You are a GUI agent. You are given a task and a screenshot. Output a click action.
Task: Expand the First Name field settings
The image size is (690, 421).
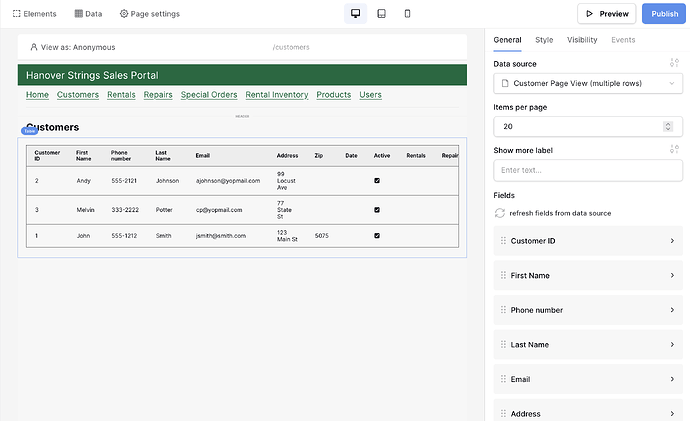[672, 275]
